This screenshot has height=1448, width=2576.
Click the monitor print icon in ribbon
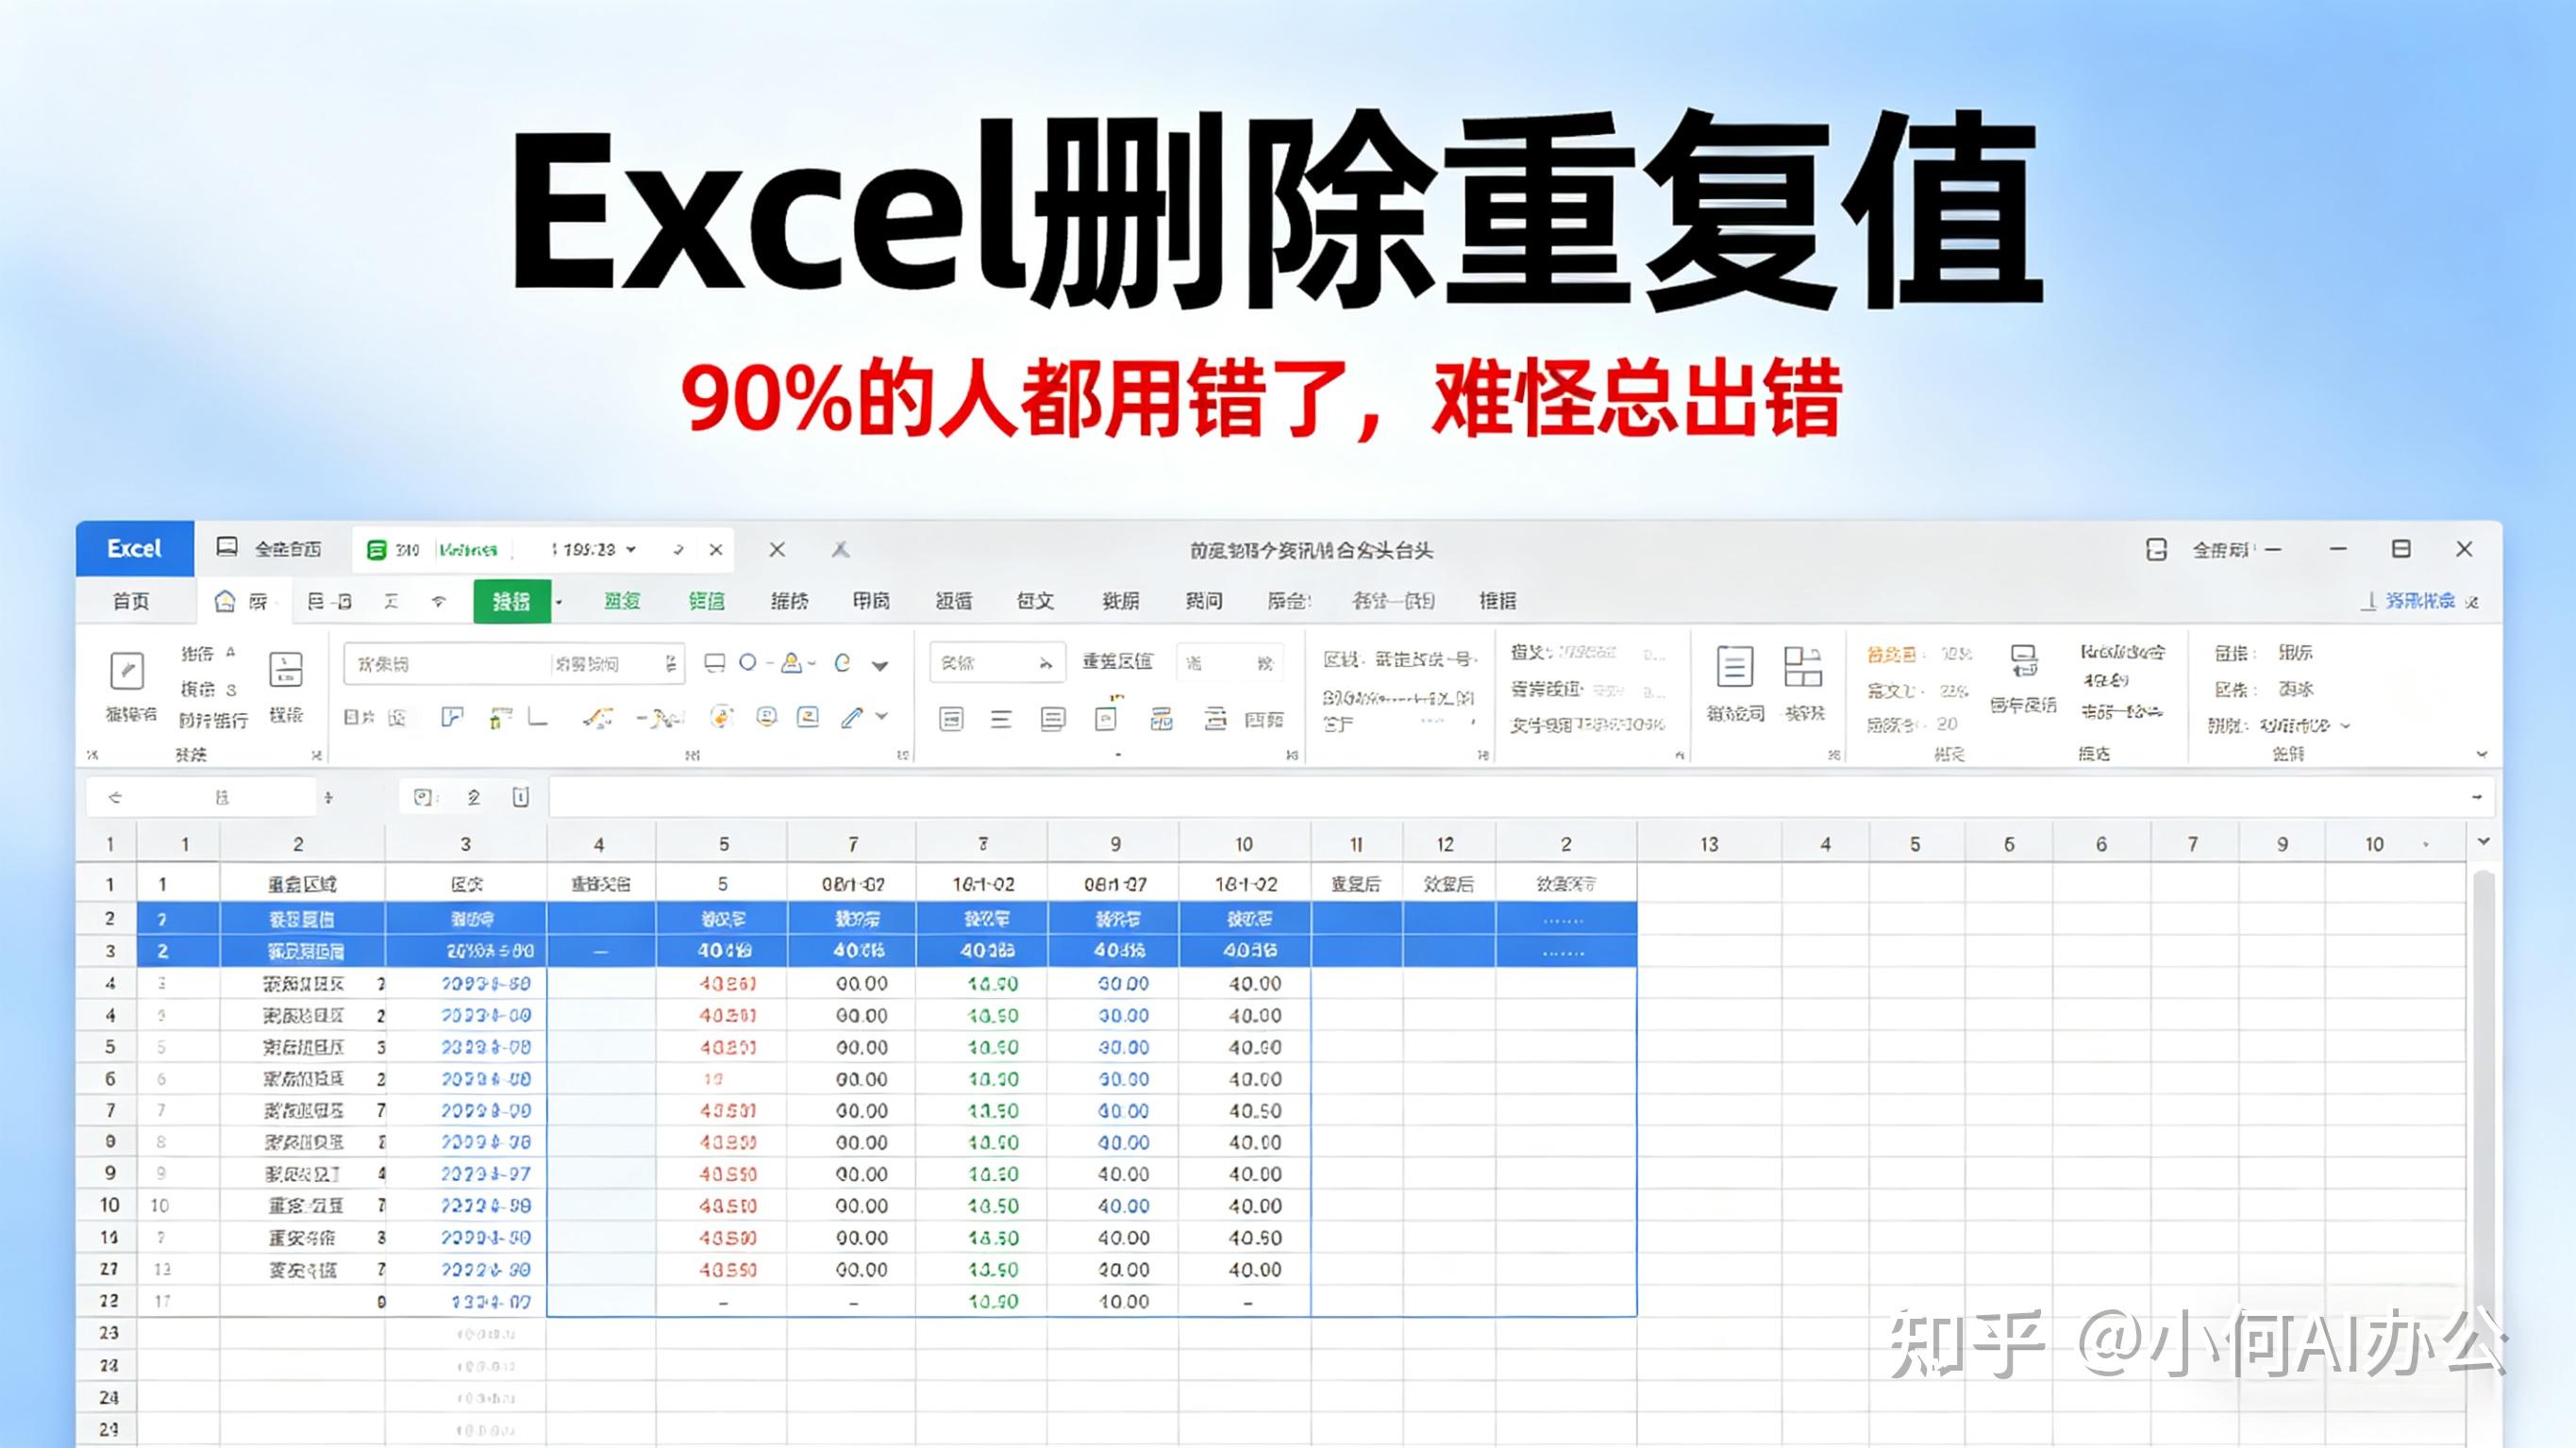coord(2024,661)
